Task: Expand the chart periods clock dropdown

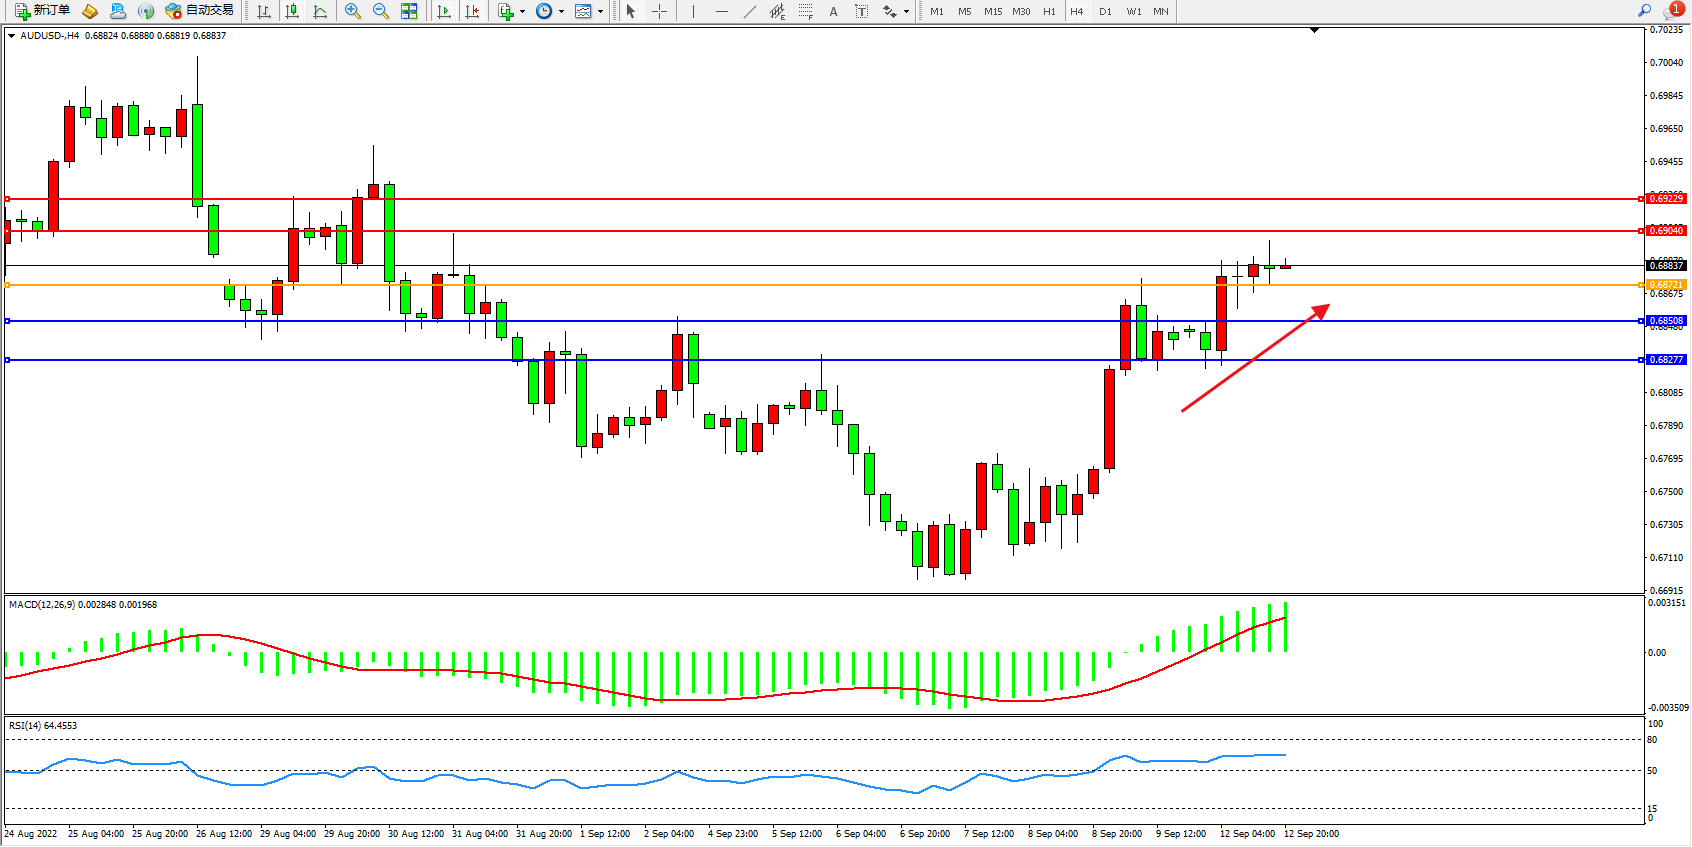Action: point(561,12)
